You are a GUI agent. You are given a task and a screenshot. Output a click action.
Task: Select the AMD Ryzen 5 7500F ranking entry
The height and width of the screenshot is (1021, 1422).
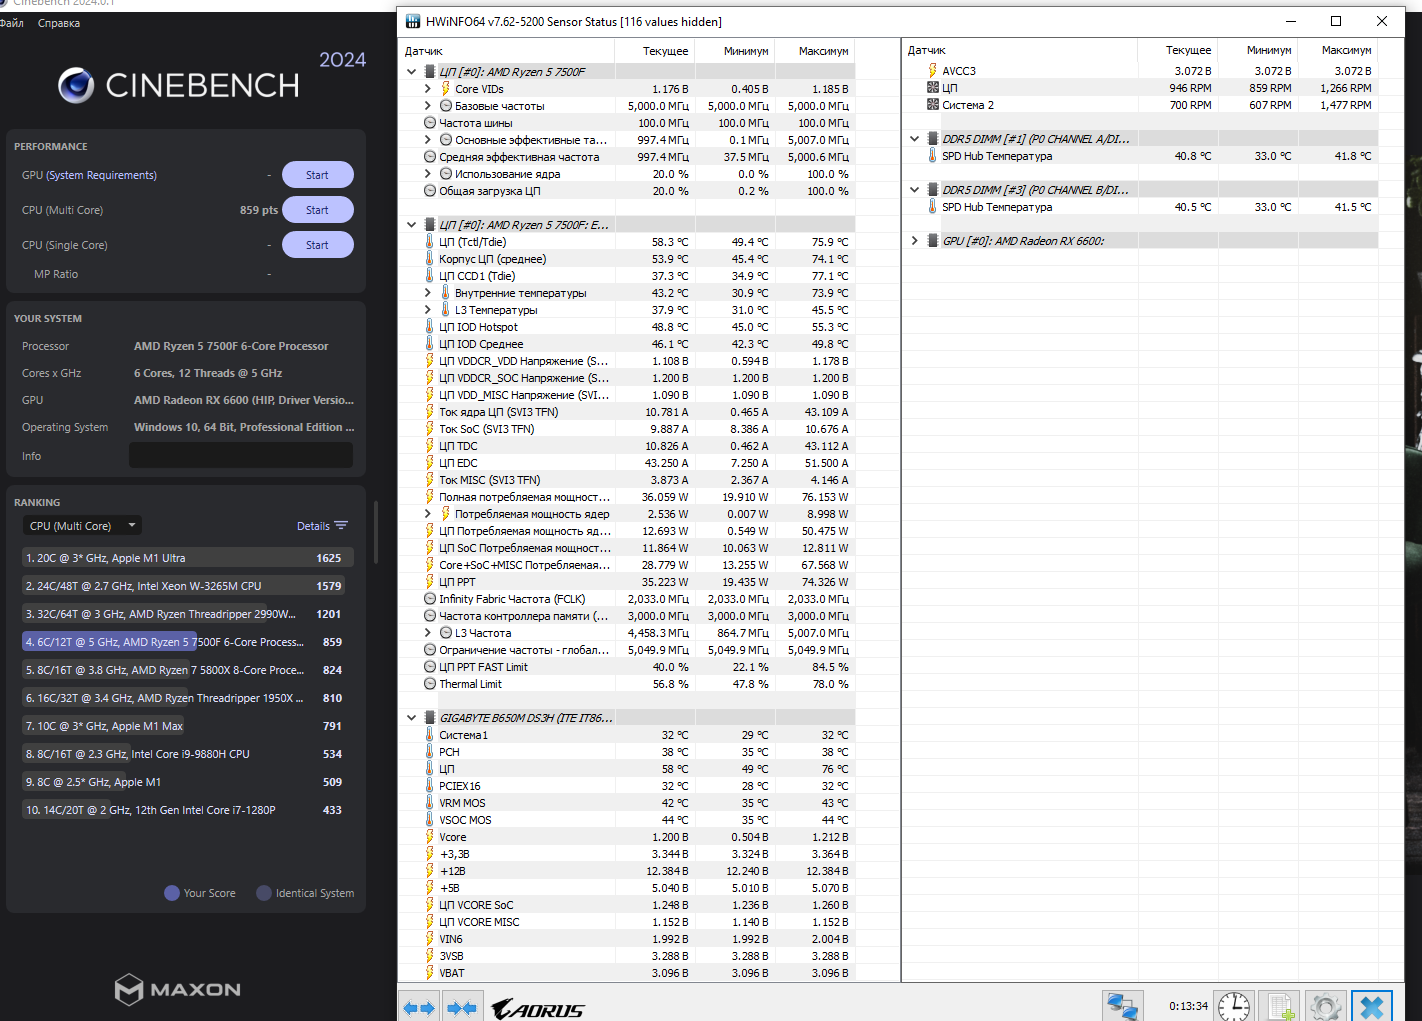click(x=186, y=642)
